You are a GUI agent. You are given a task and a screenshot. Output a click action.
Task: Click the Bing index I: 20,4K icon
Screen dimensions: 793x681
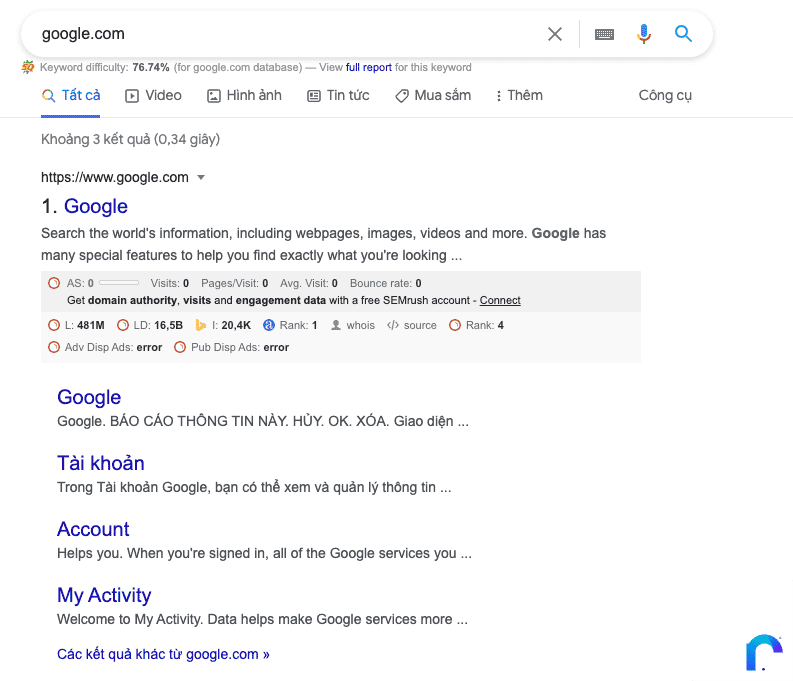(x=201, y=325)
